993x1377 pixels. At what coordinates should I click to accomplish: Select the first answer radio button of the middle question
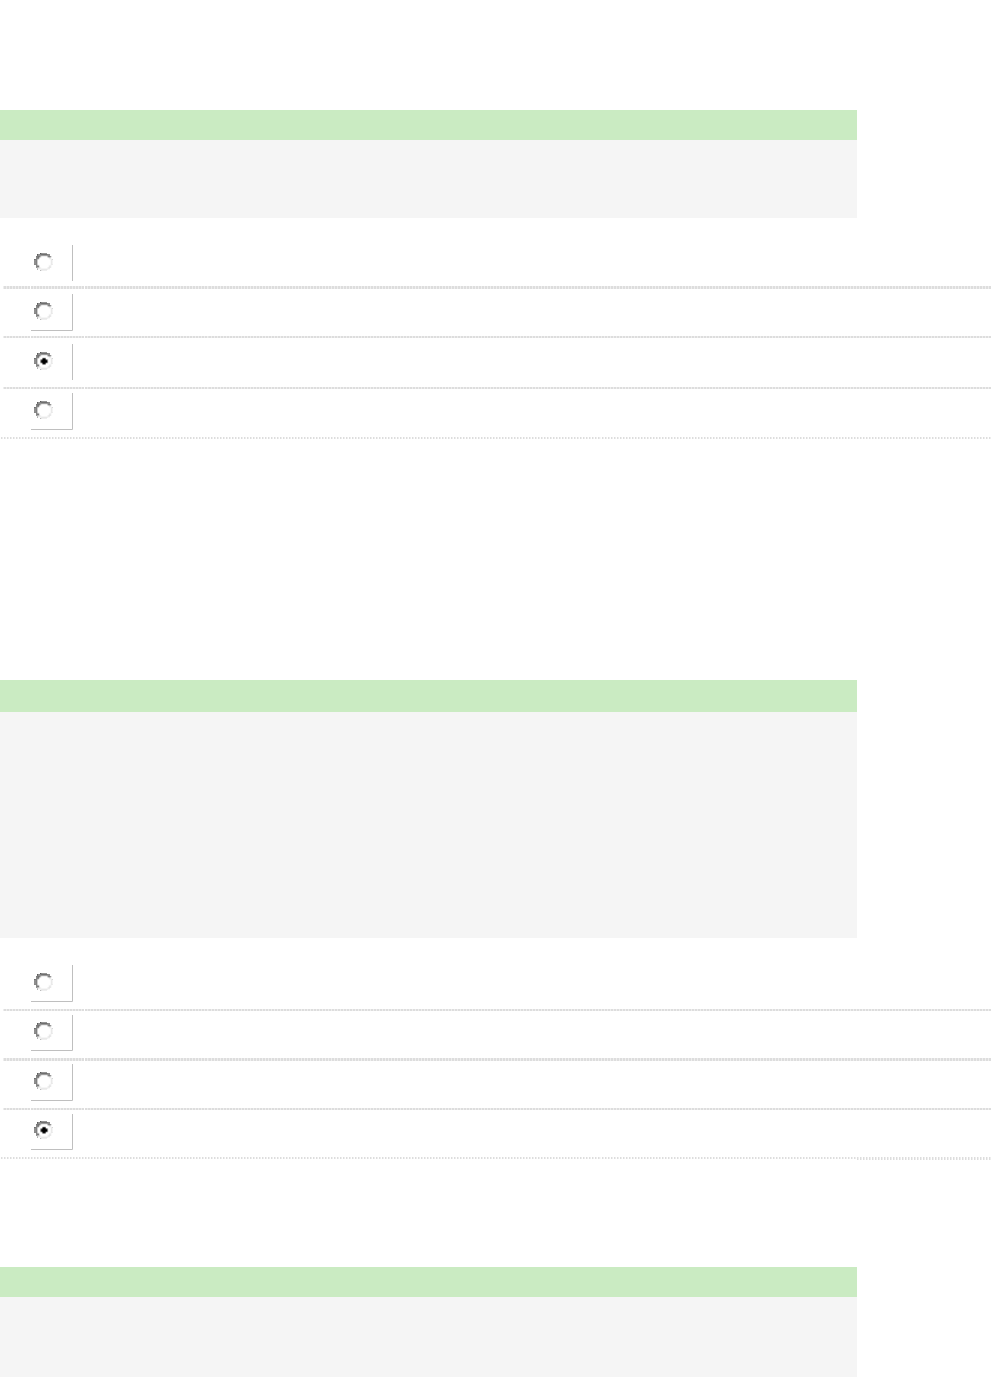pyautogui.click(x=44, y=982)
